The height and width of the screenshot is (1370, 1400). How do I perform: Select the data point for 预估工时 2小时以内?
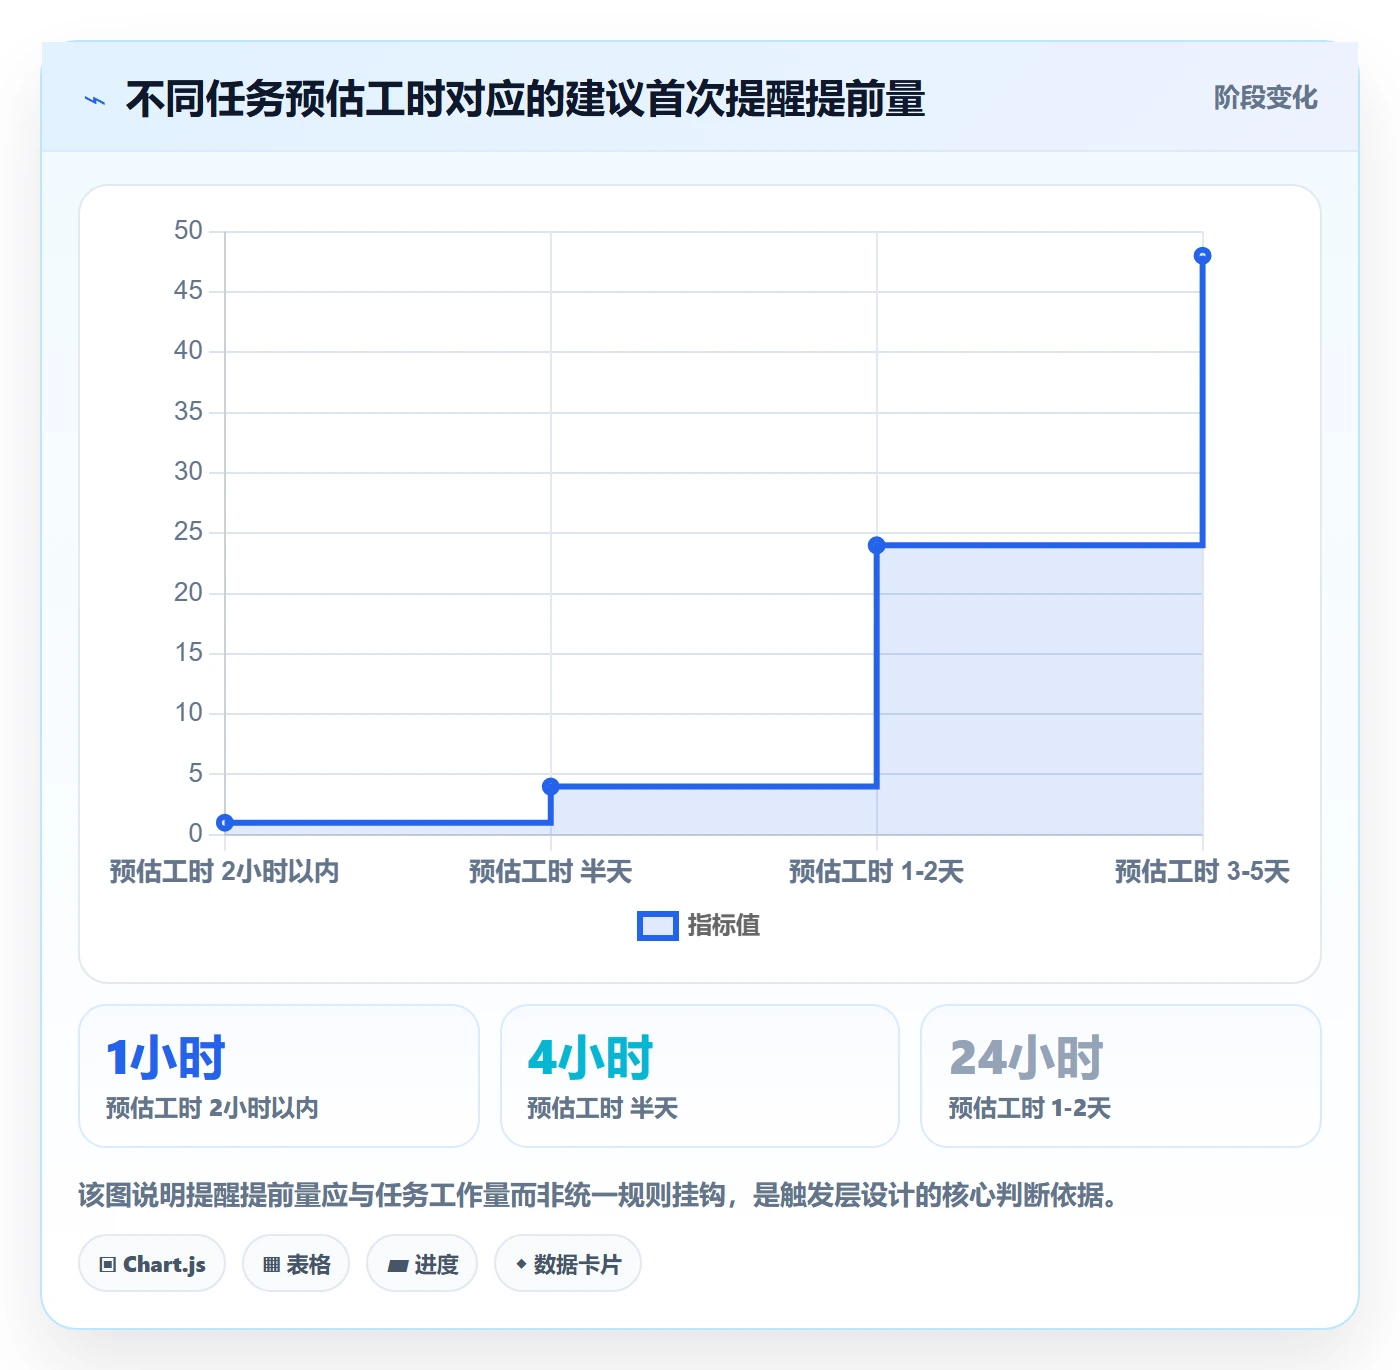225,823
